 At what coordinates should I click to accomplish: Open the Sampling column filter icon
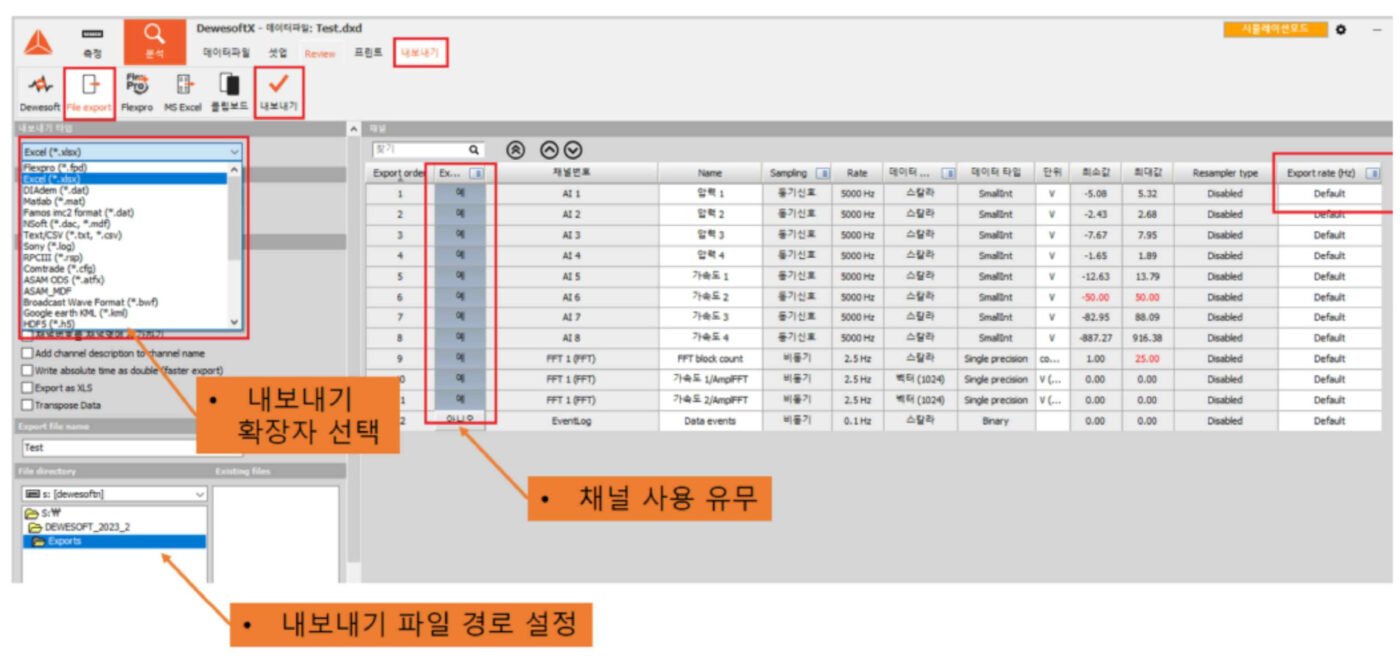[822, 173]
